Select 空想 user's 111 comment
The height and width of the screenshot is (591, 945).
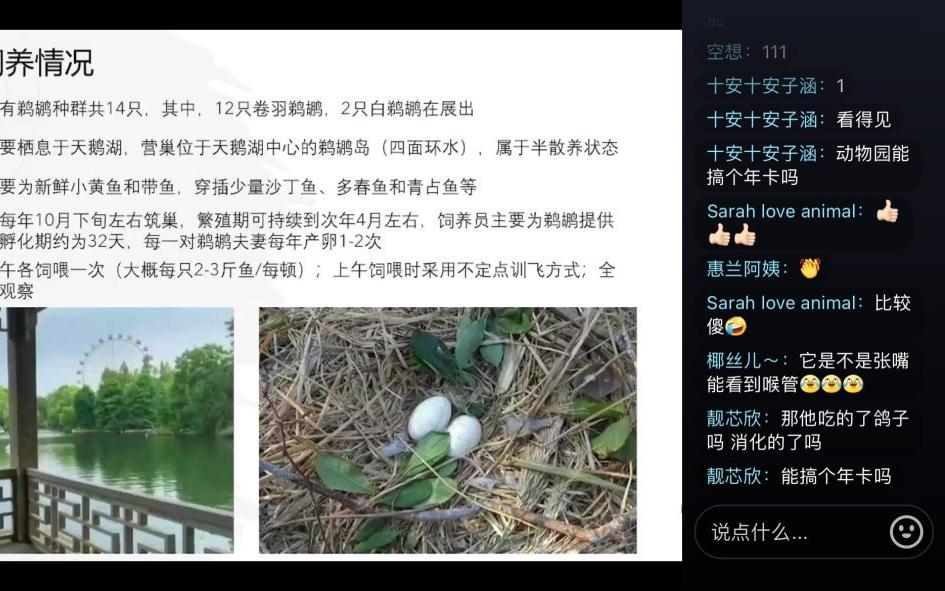click(x=746, y=52)
